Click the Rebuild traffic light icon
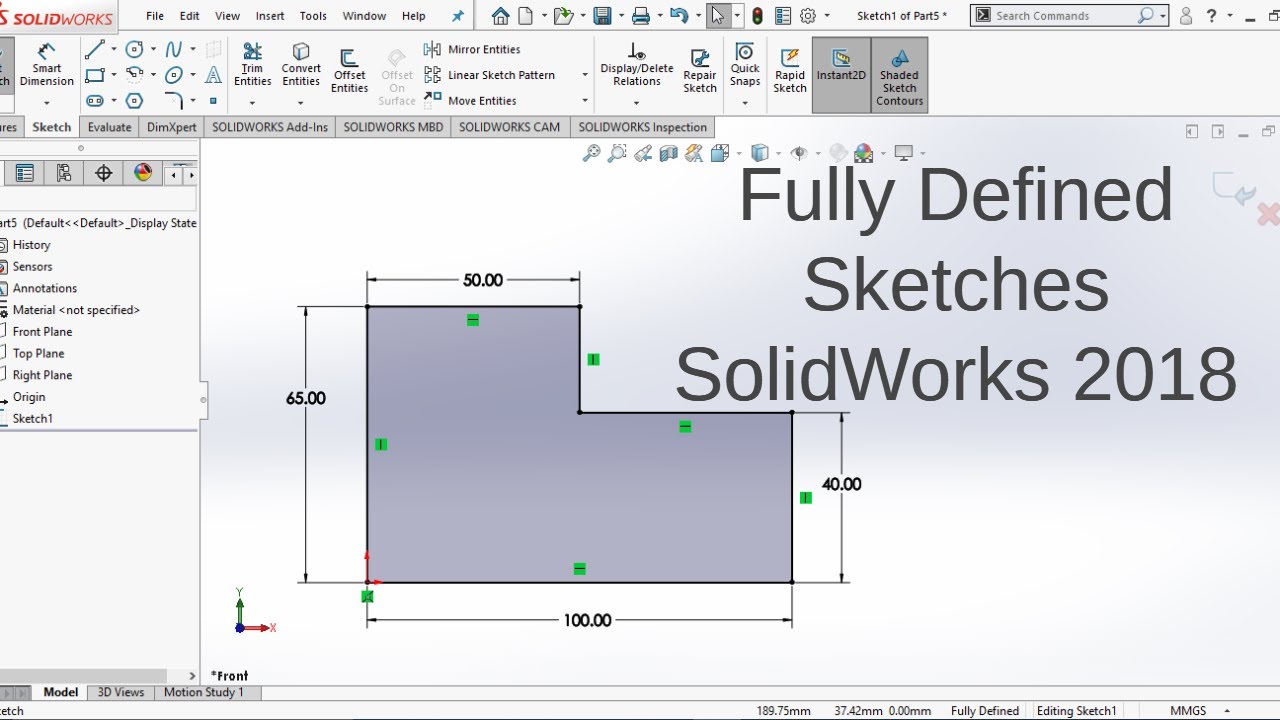Viewport: 1280px width, 720px height. [757, 15]
